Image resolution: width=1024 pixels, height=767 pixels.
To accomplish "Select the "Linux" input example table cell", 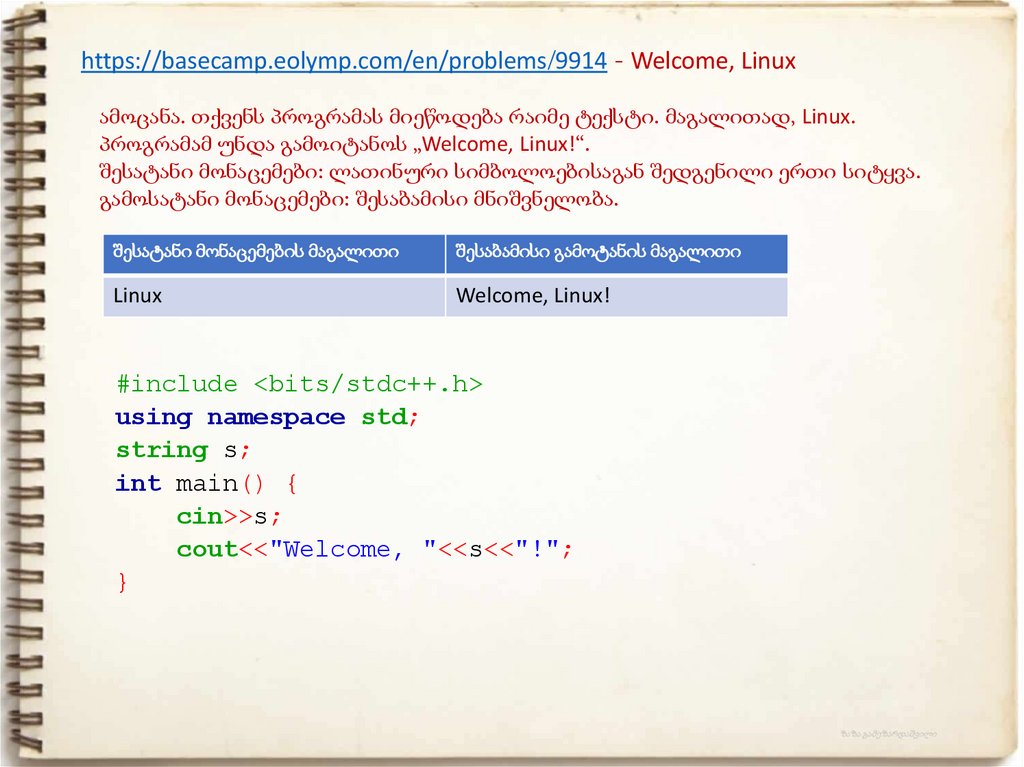I will [274, 297].
